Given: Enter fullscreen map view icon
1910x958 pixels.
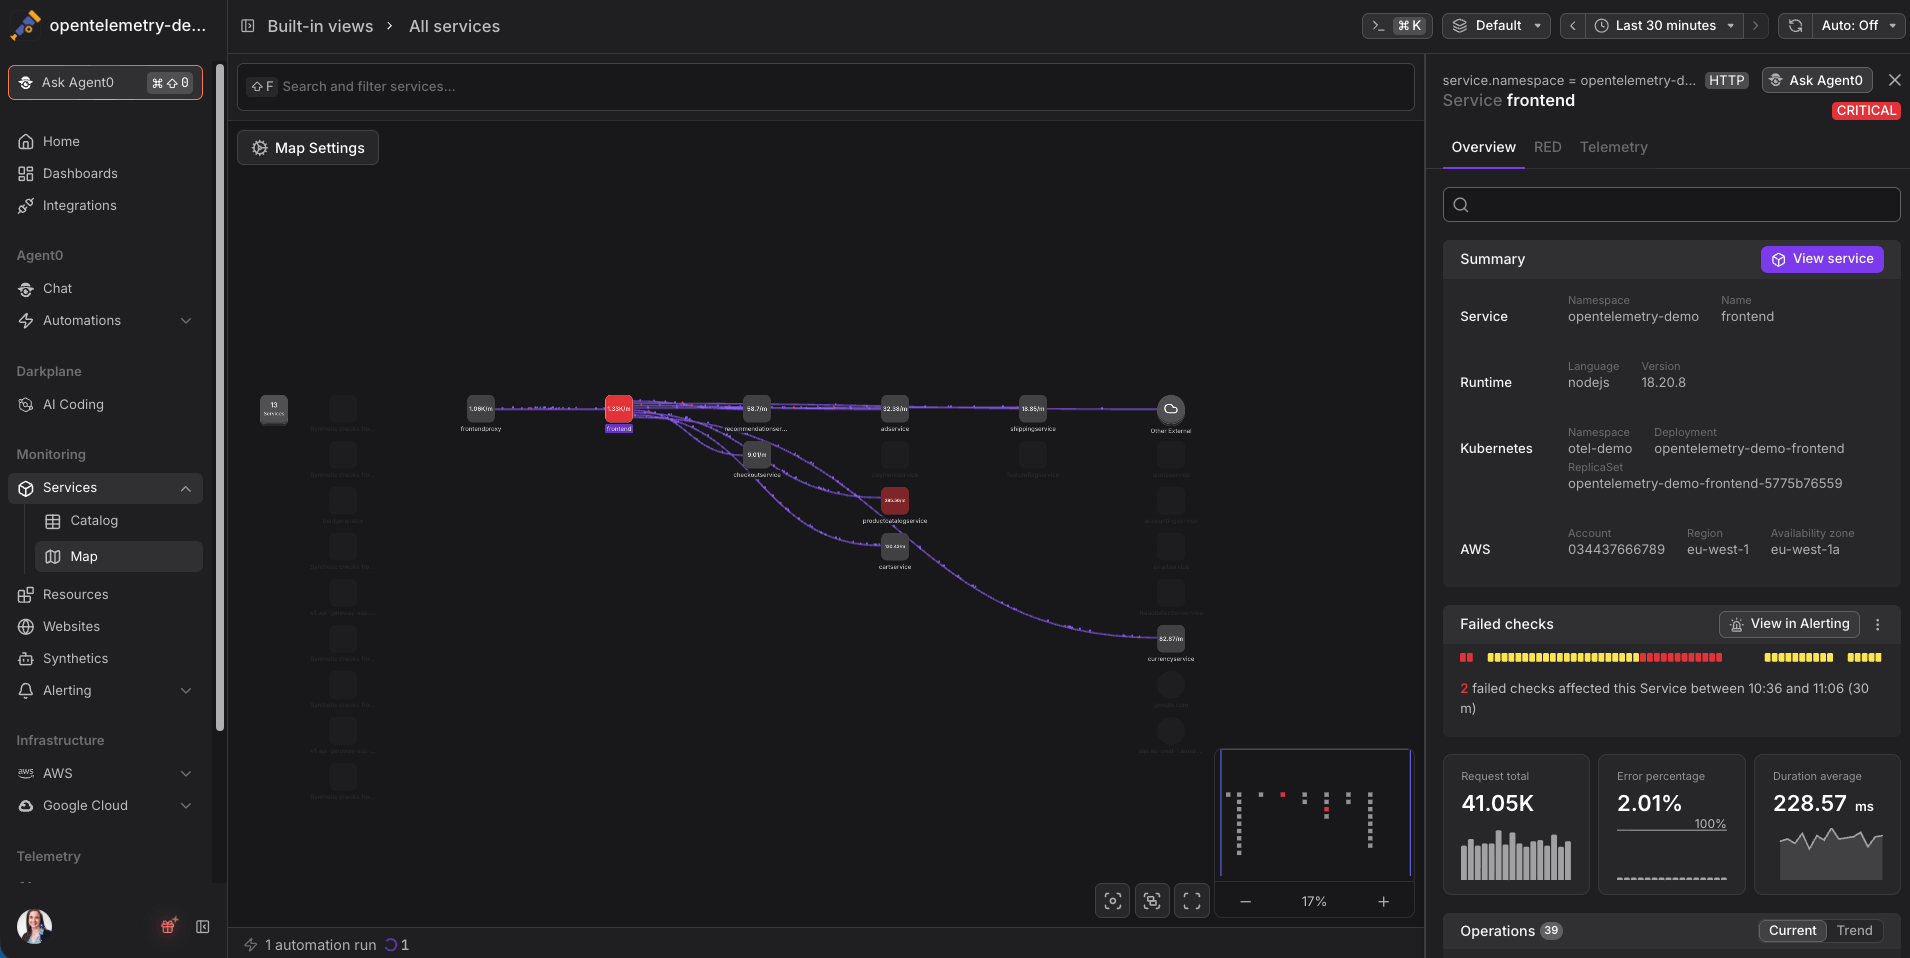Looking at the screenshot, I should pyautogui.click(x=1192, y=901).
